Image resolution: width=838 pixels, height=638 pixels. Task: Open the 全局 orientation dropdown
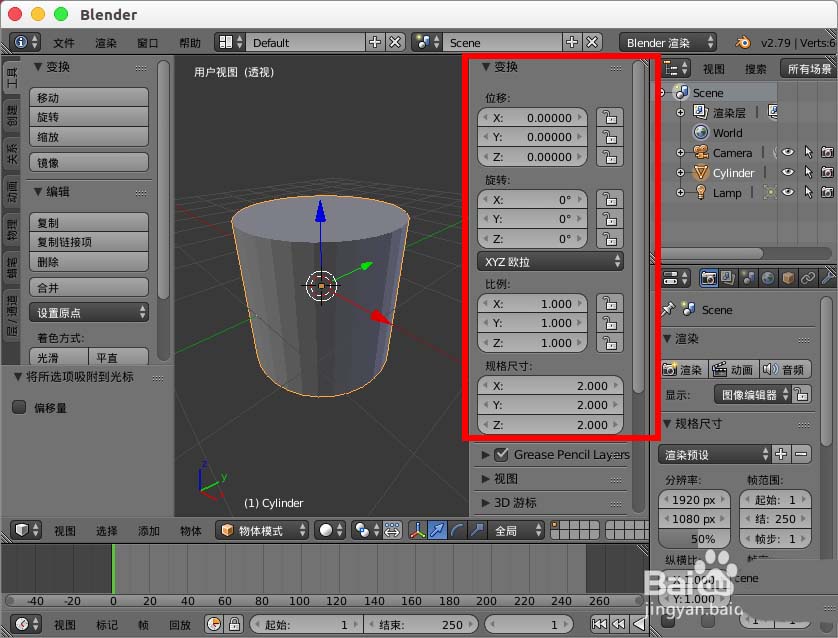click(x=516, y=530)
